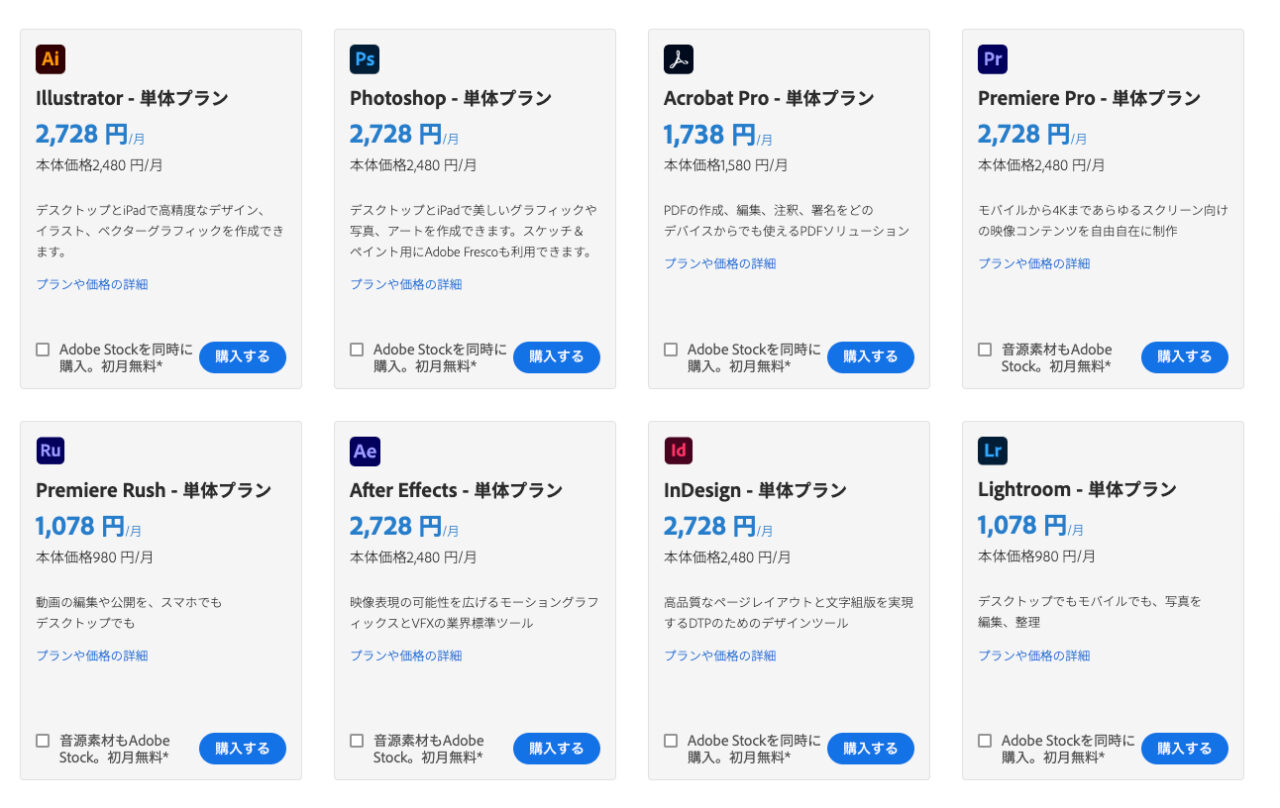Enable Adobe Stock add-on for Illustrator plan
Screen dimensions: 1280x808
[42, 349]
